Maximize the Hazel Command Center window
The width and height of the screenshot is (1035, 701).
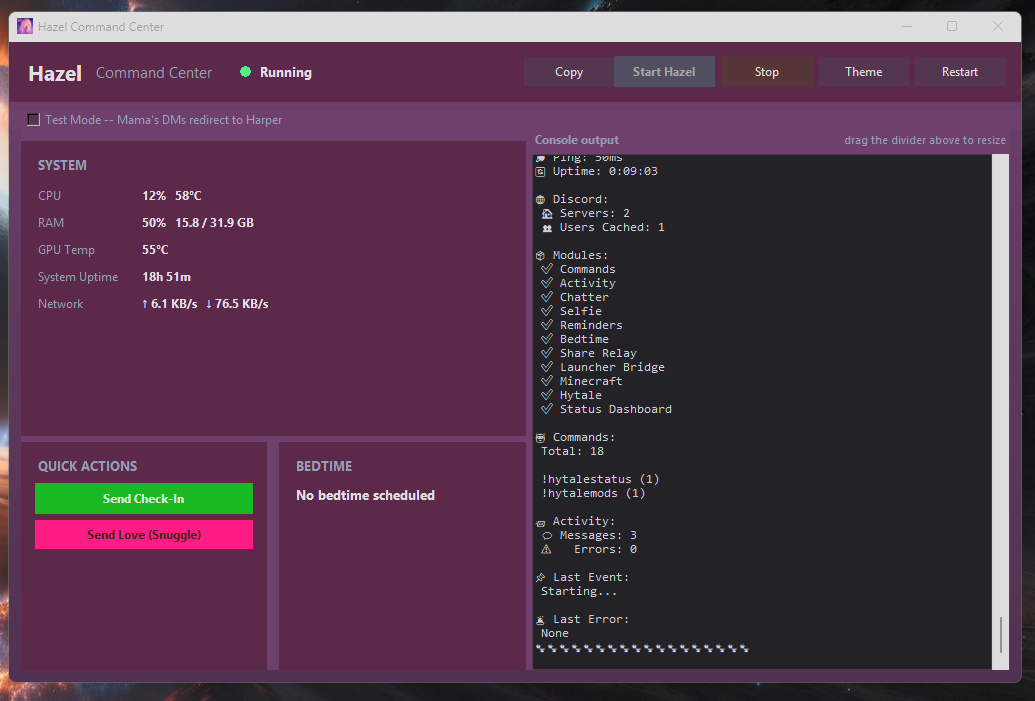(x=952, y=26)
